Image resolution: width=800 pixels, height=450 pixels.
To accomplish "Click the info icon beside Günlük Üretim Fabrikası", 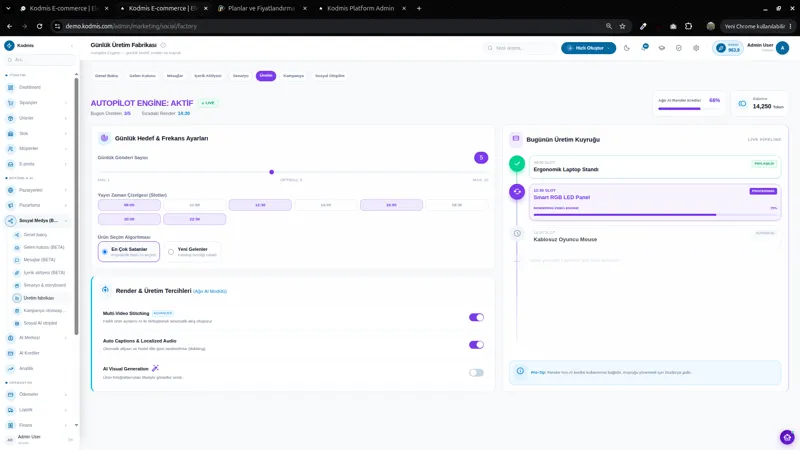I will (163, 45).
